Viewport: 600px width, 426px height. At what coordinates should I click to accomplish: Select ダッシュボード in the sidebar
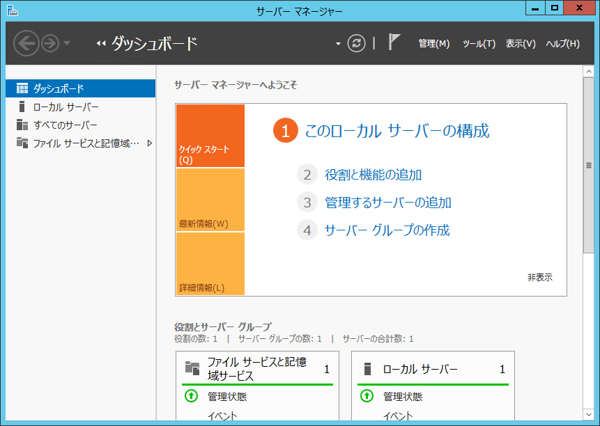[81, 88]
